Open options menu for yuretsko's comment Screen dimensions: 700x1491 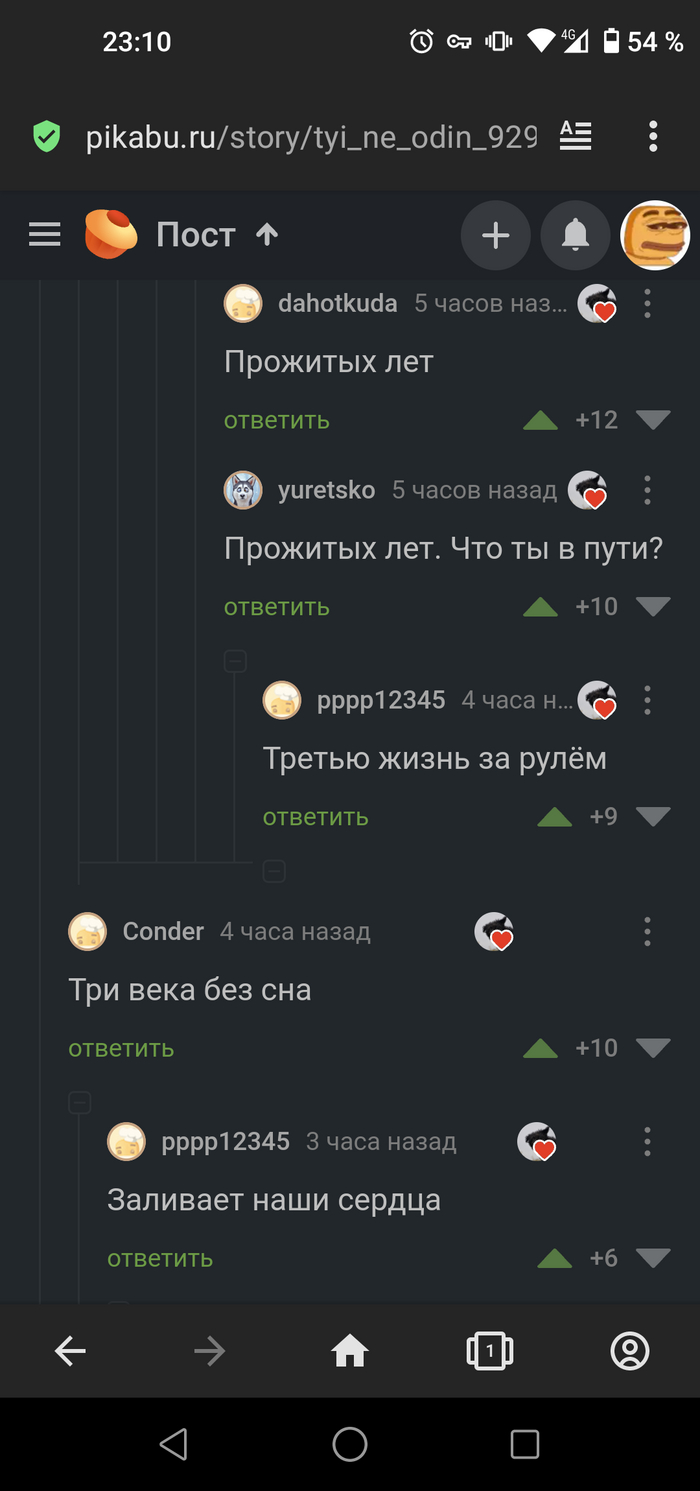point(647,490)
